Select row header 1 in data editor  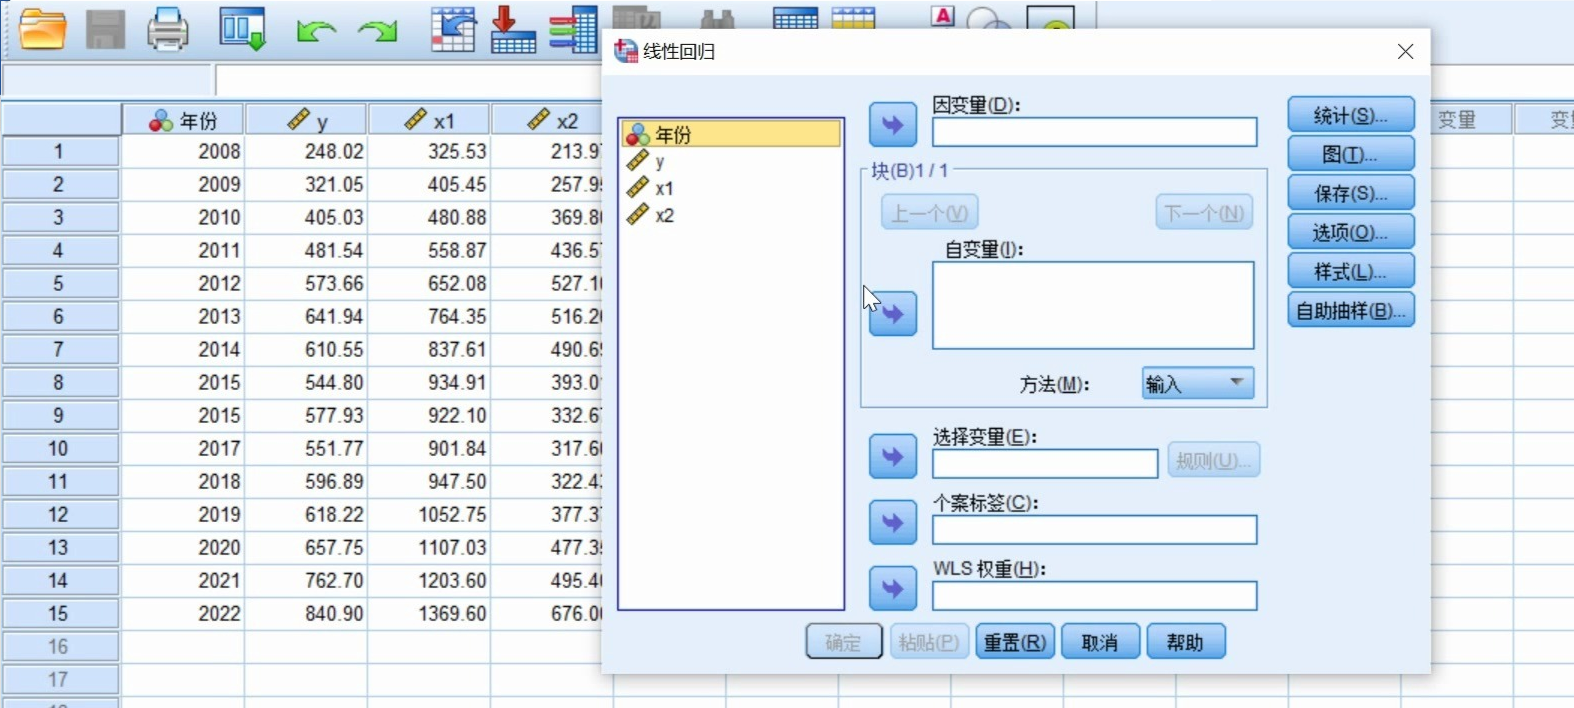pyautogui.click(x=60, y=151)
